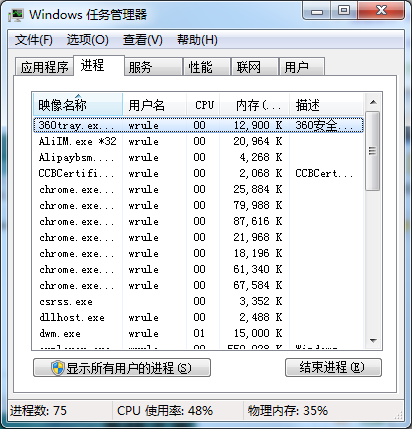
Task: Maximize the Task Manager window
Action: (344, 11)
